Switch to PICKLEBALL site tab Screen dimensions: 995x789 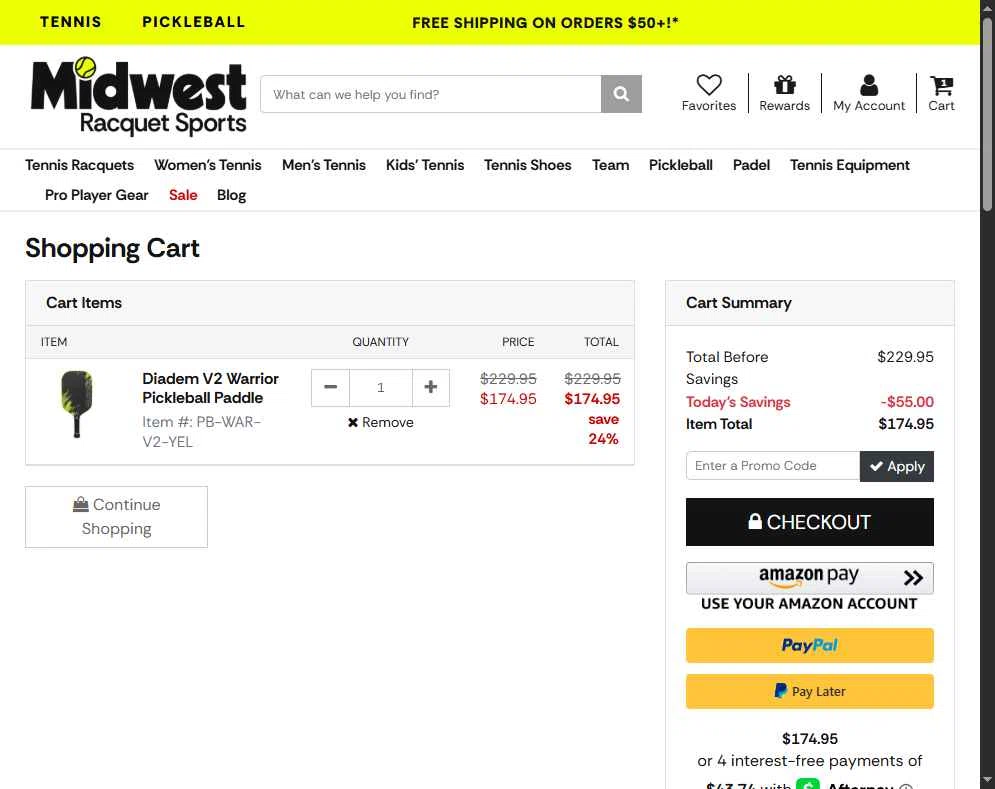click(x=194, y=22)
